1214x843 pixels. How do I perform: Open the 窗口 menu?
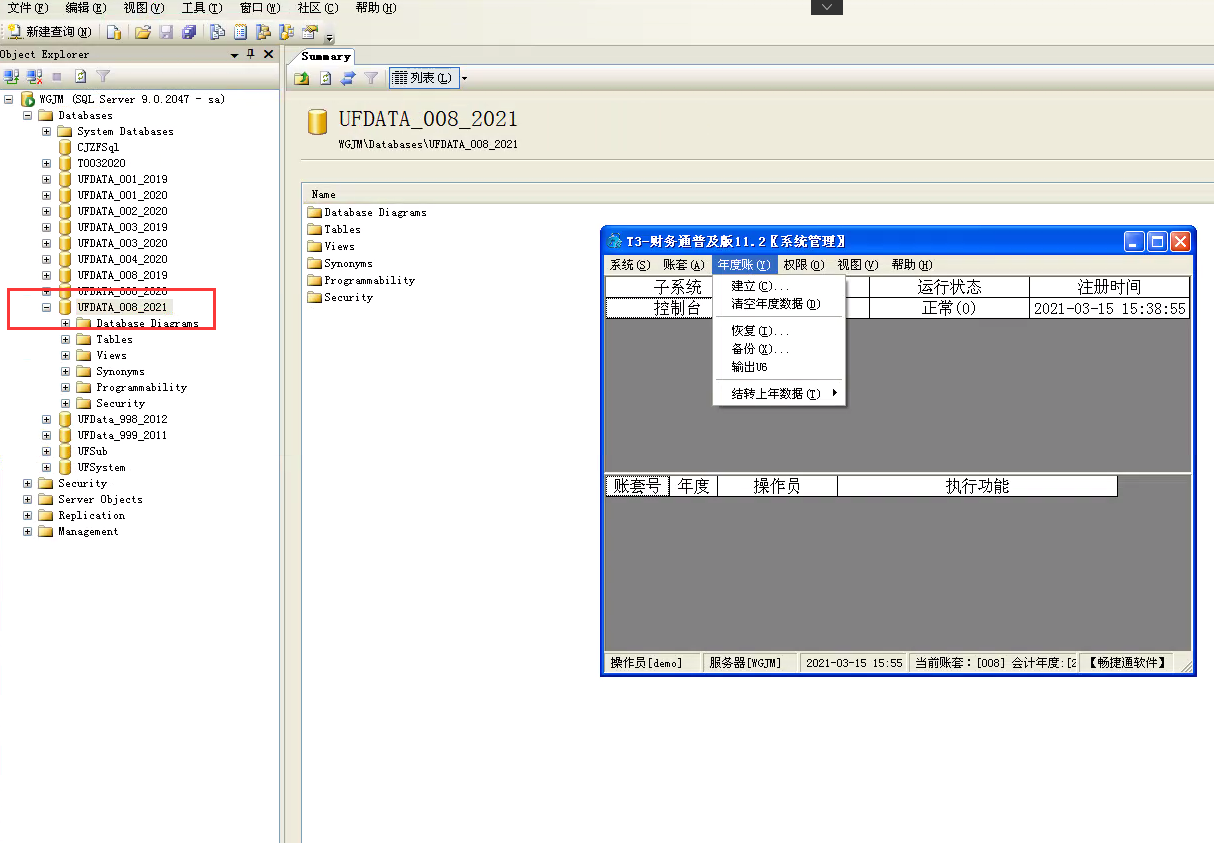coord(260,8)
